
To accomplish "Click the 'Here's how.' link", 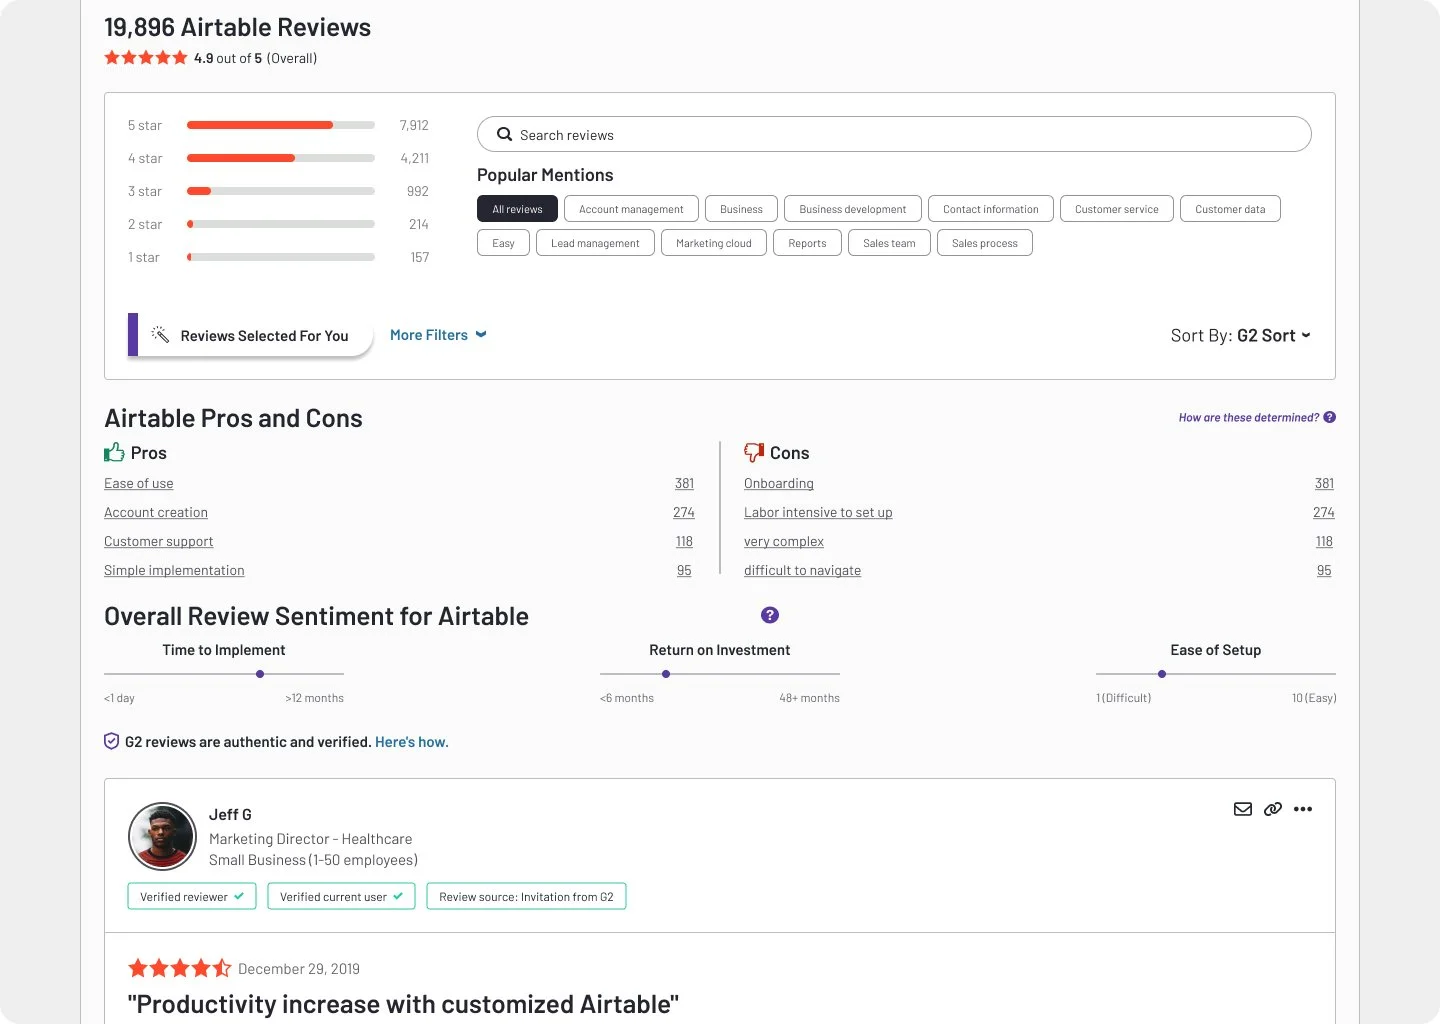I will point(412,742).
